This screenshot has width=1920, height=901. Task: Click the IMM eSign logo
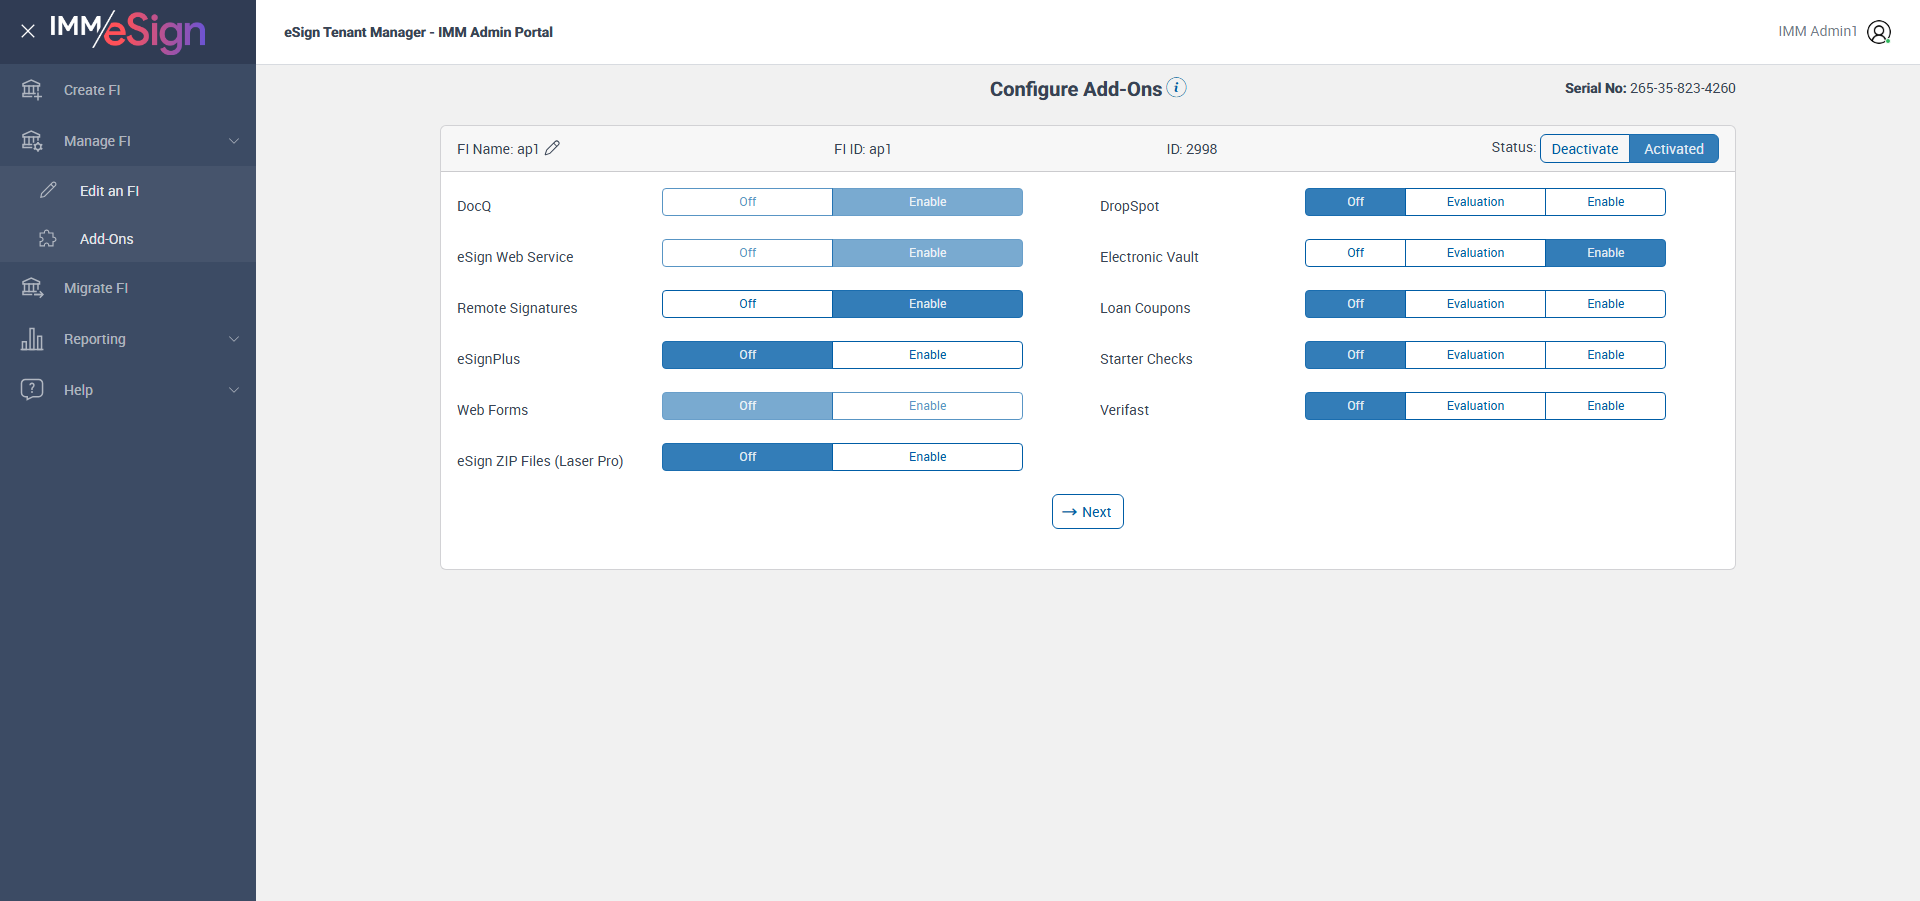pyautogui.click(x=128, y=31)
